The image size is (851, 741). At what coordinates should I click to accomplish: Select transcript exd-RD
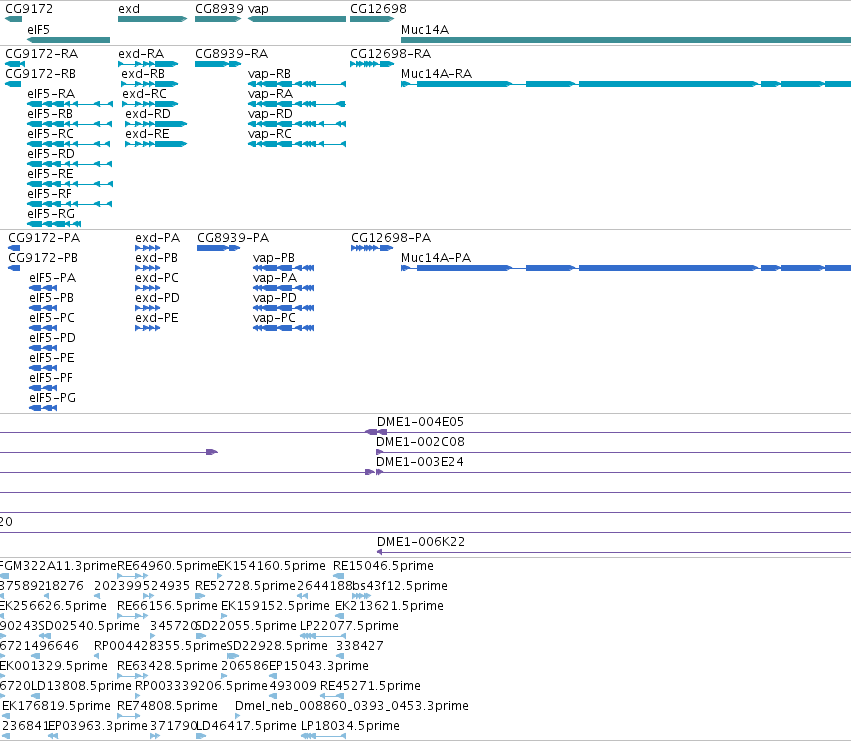coord(156,124)
